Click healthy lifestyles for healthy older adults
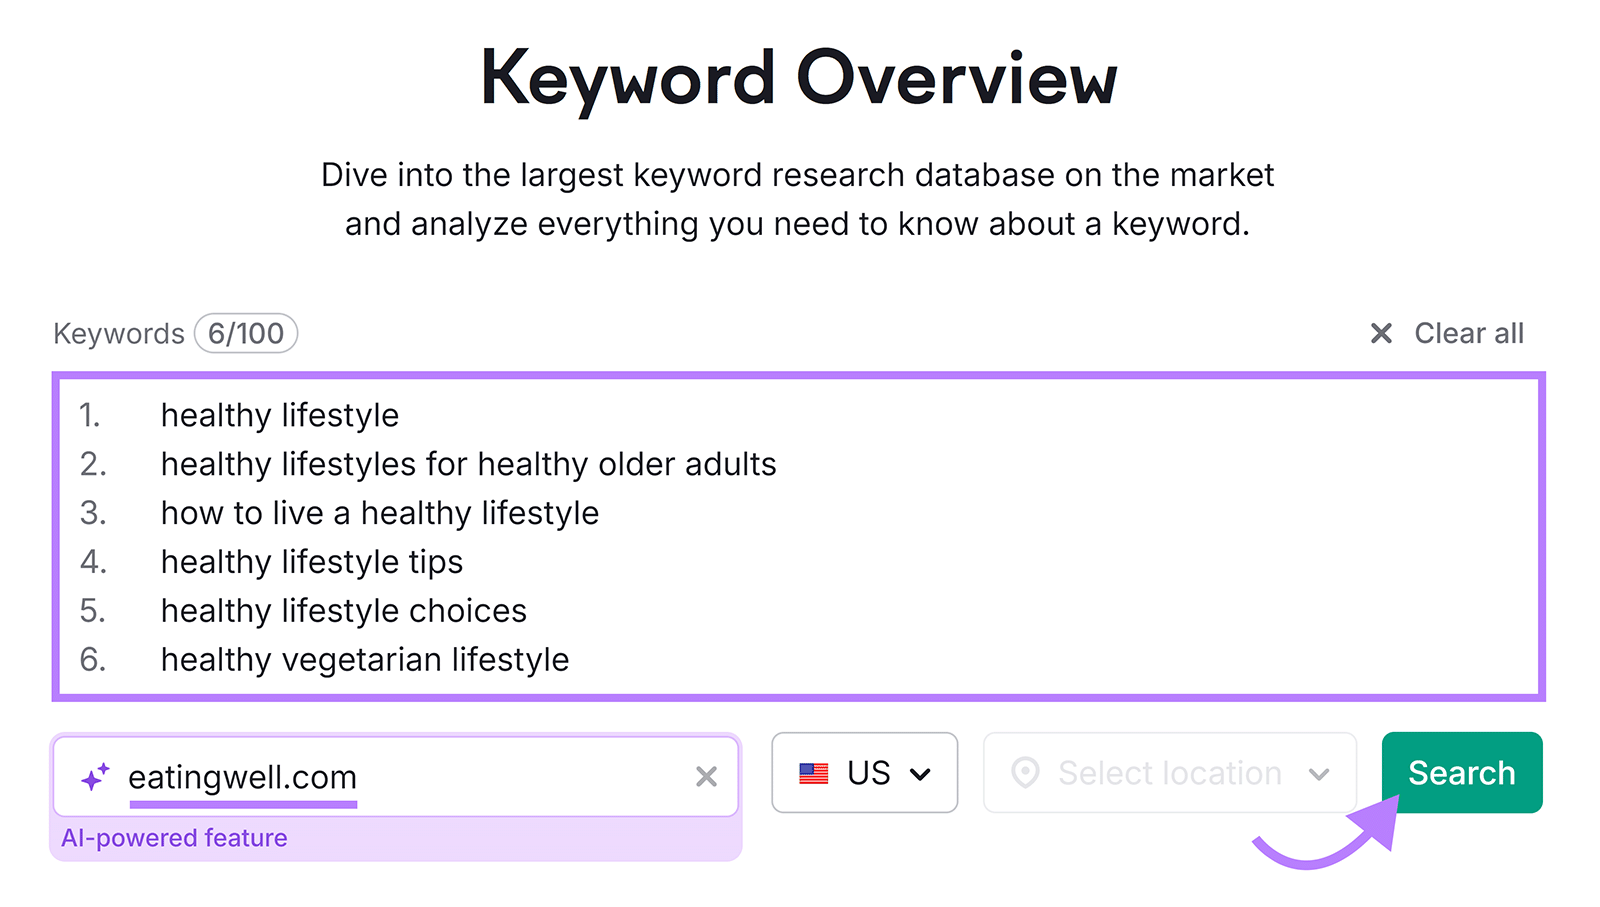Viewport: 1600px width, 907px height. click(x=467, y=464)
